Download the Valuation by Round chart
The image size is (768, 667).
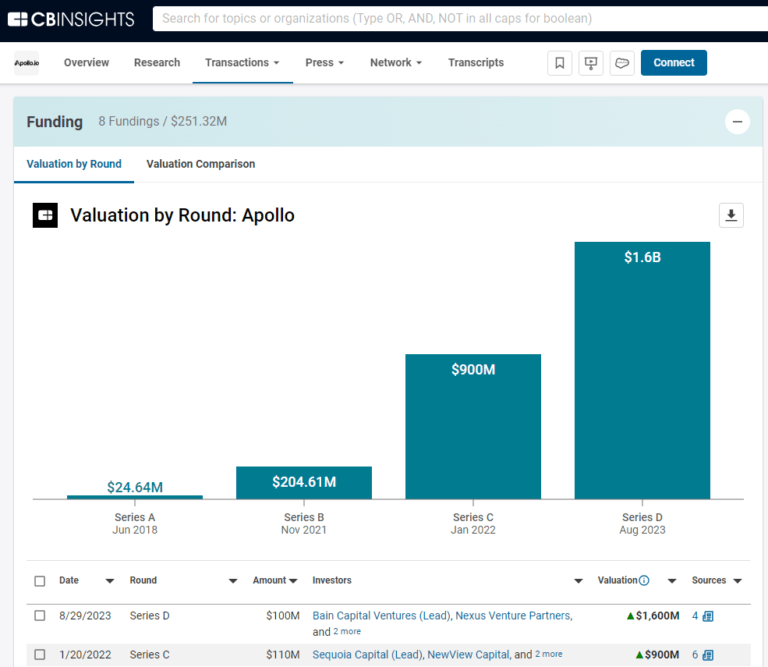click(731, 215)
